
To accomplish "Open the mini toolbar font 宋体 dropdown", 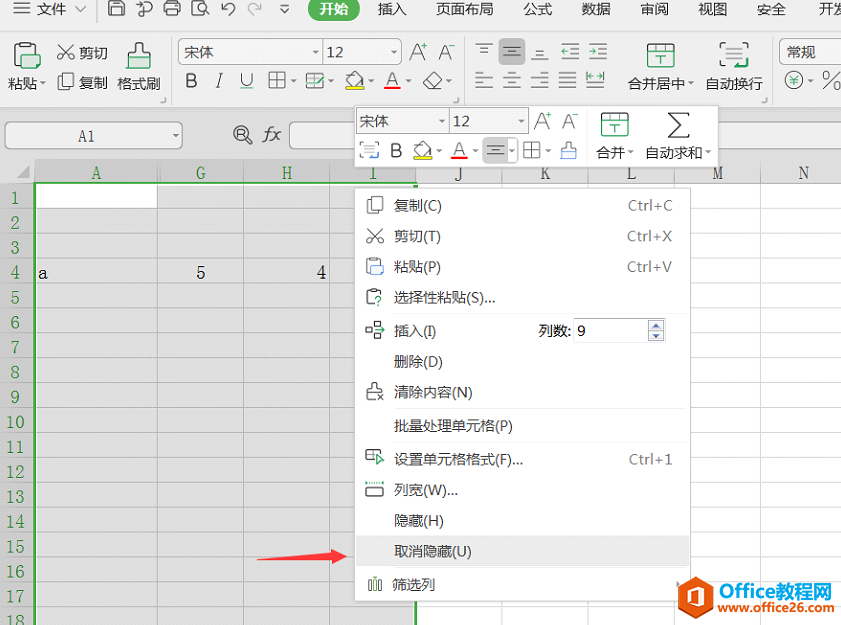I will click(x=442, y=121).
